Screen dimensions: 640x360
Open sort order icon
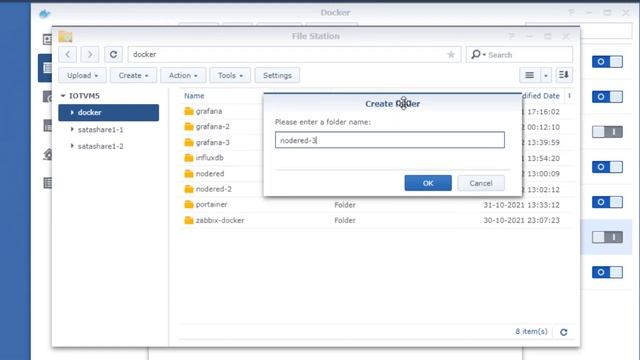(x=564, y=75)
